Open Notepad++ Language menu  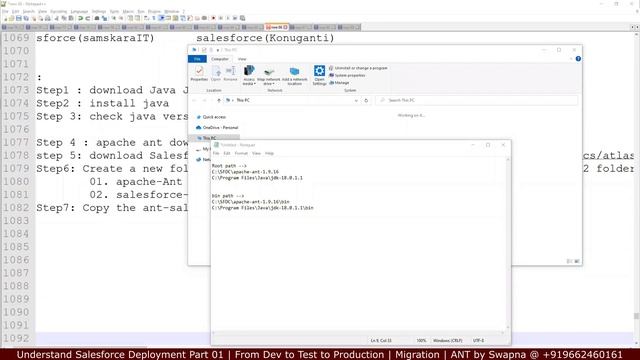[79, 11]
